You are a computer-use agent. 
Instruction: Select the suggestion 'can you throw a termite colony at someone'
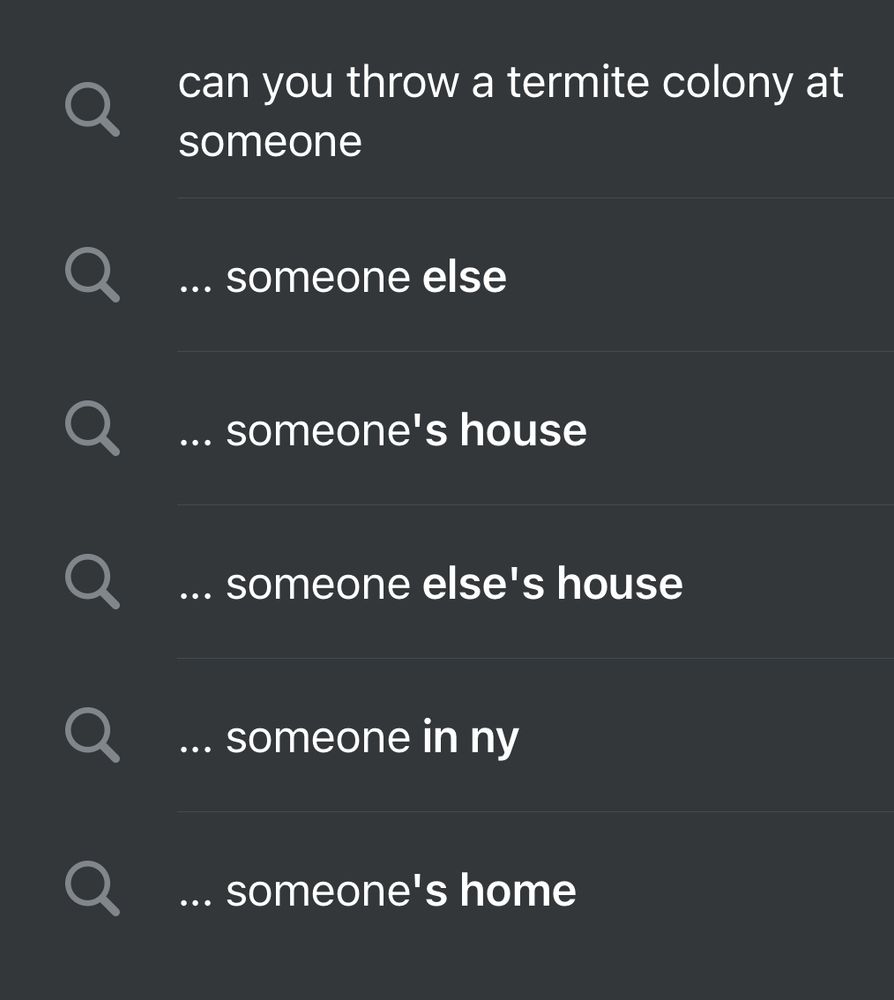click(x=450, y=110)
